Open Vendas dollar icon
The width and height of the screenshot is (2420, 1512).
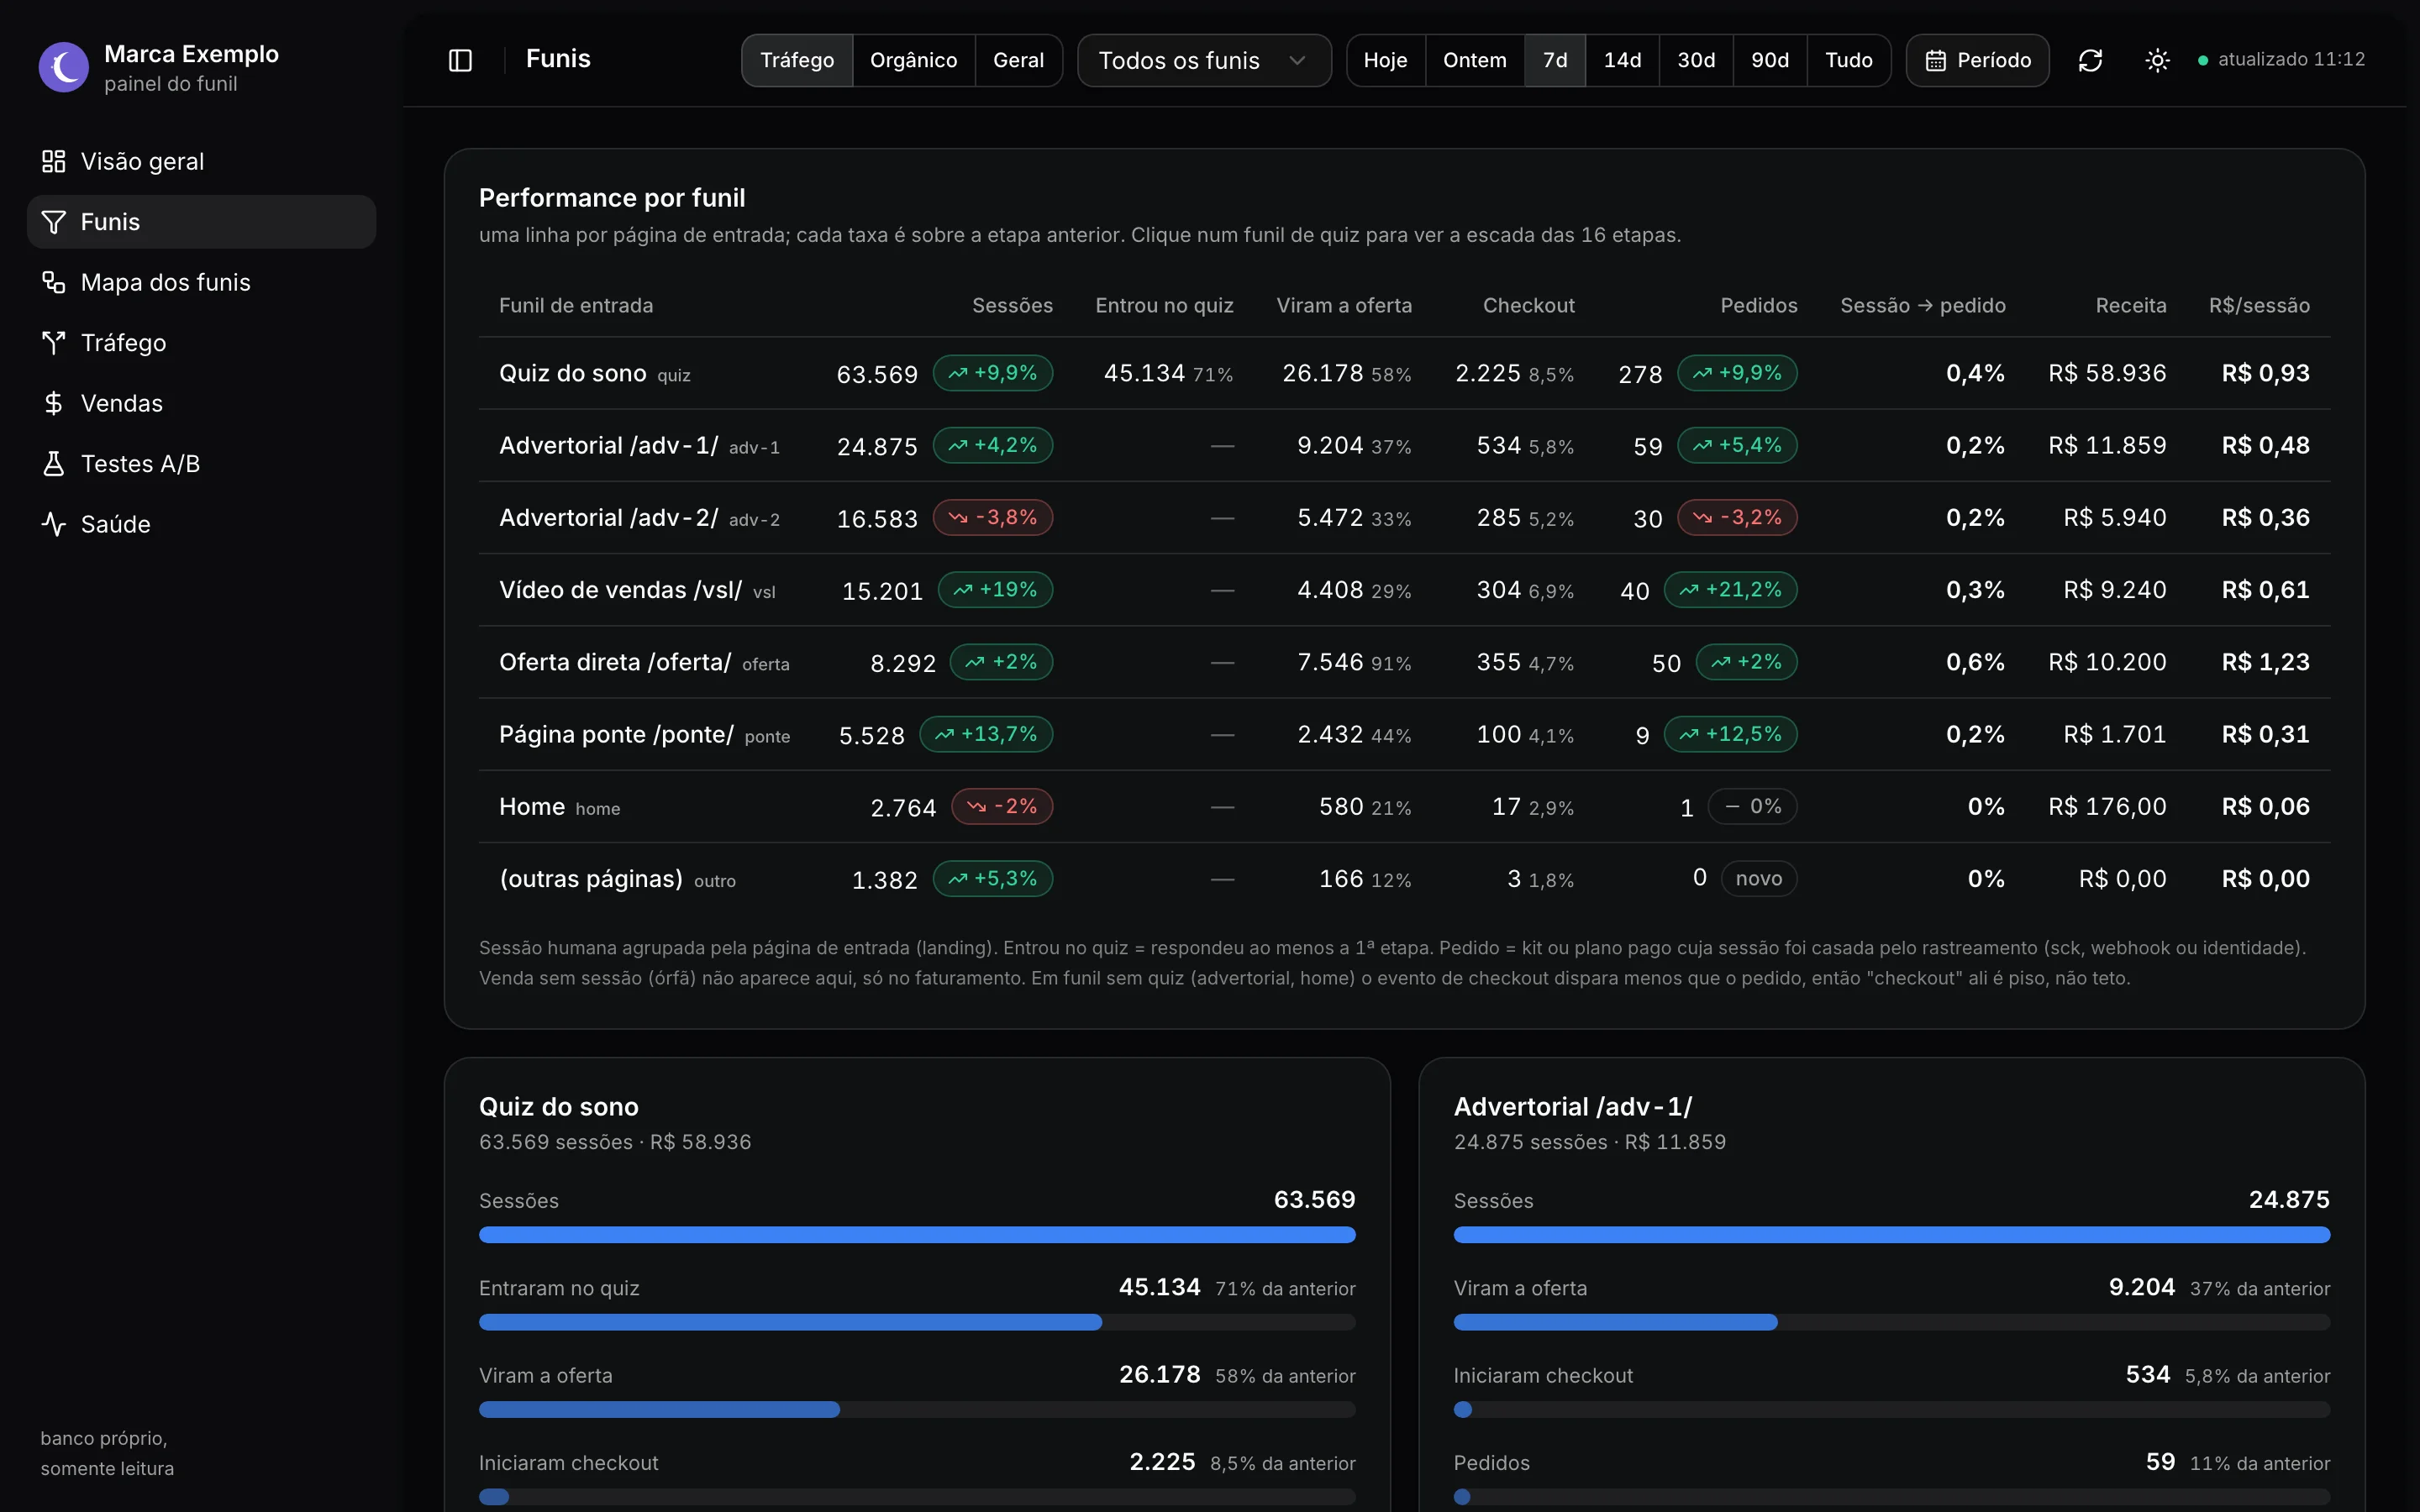coord(54,403)
